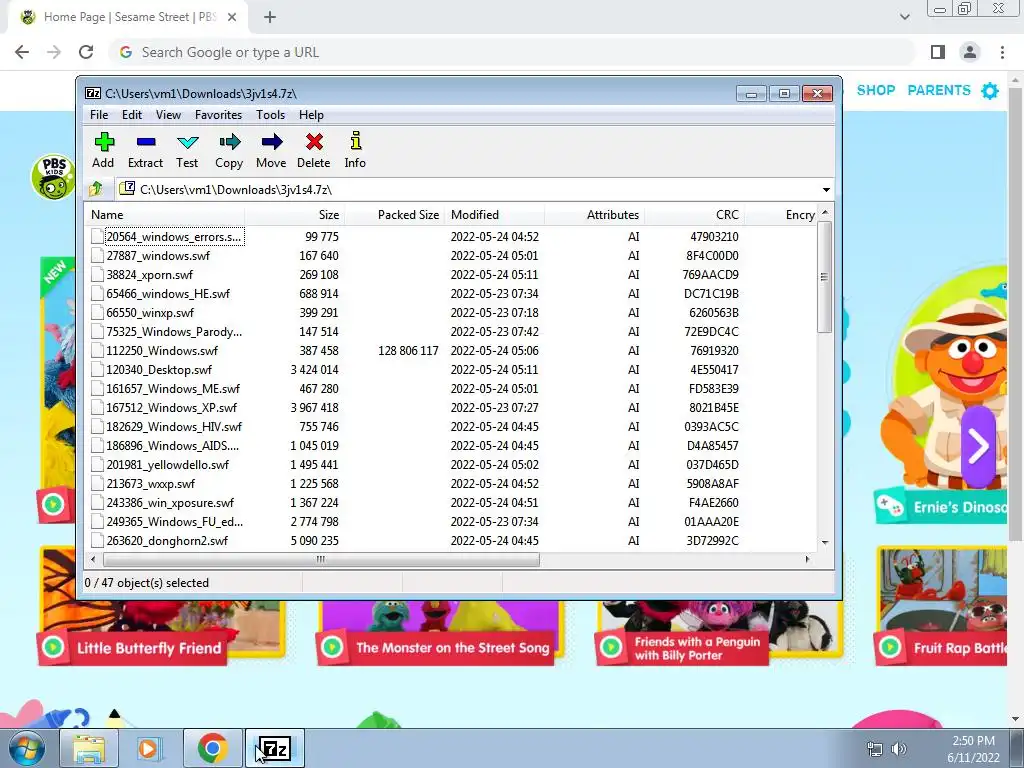
Task: Click the down arrow of the file list scrollbar
Action: [825, 543]
